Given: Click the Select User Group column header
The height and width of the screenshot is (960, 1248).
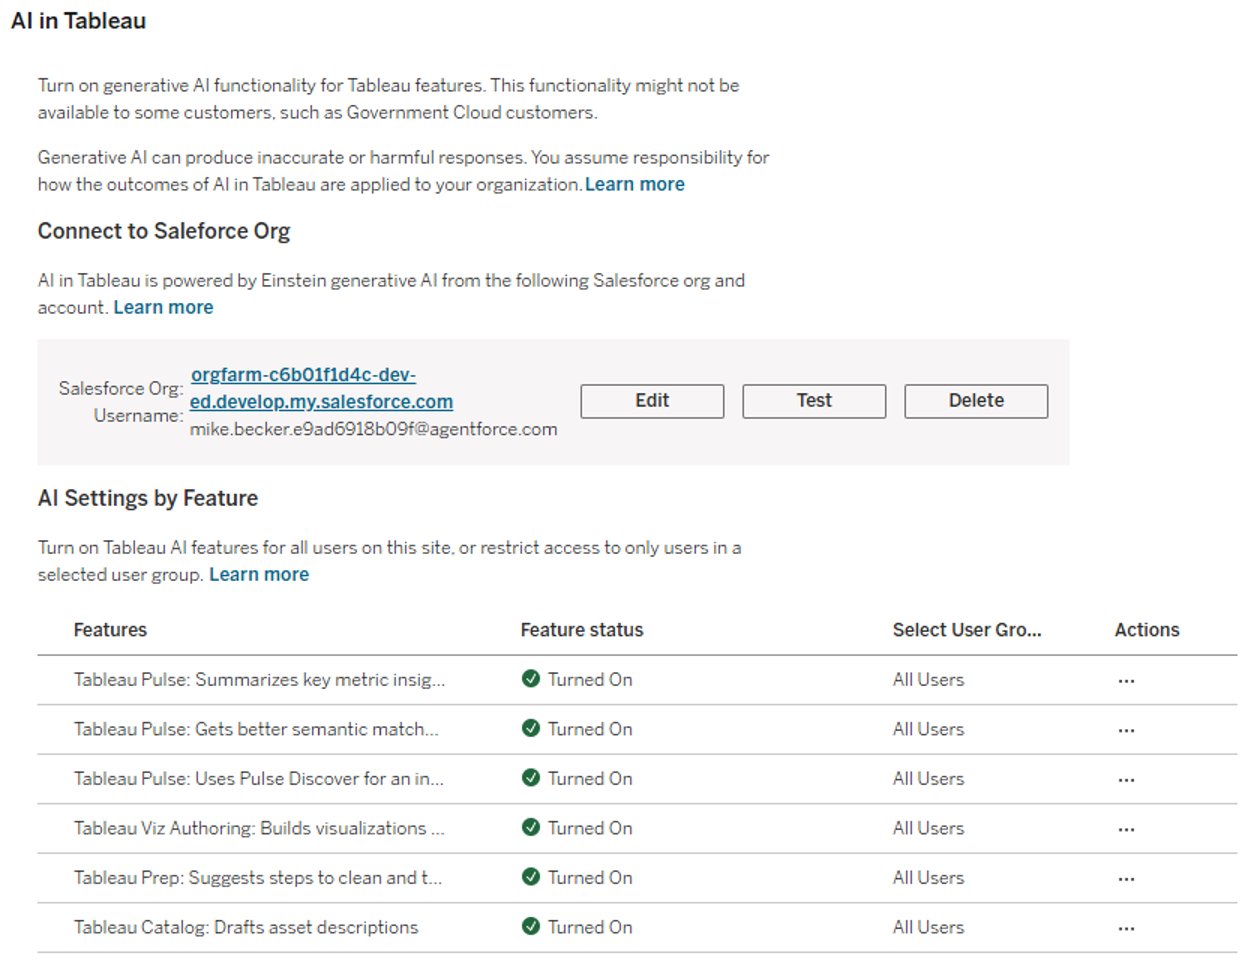Looking at the screenshot, I should pos(967,630).
